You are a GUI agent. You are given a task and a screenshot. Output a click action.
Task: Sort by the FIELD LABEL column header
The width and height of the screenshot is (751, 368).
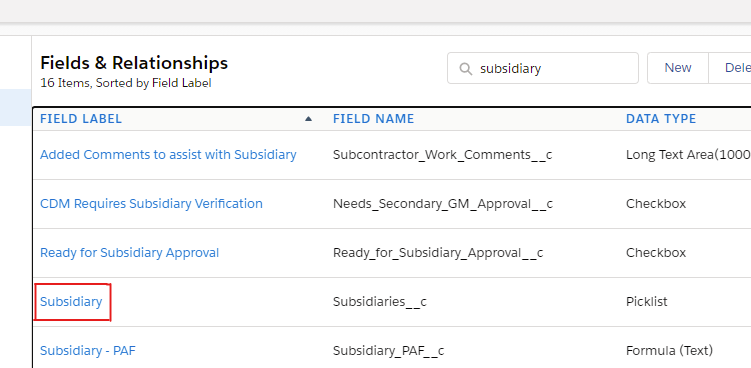point(81,119)
